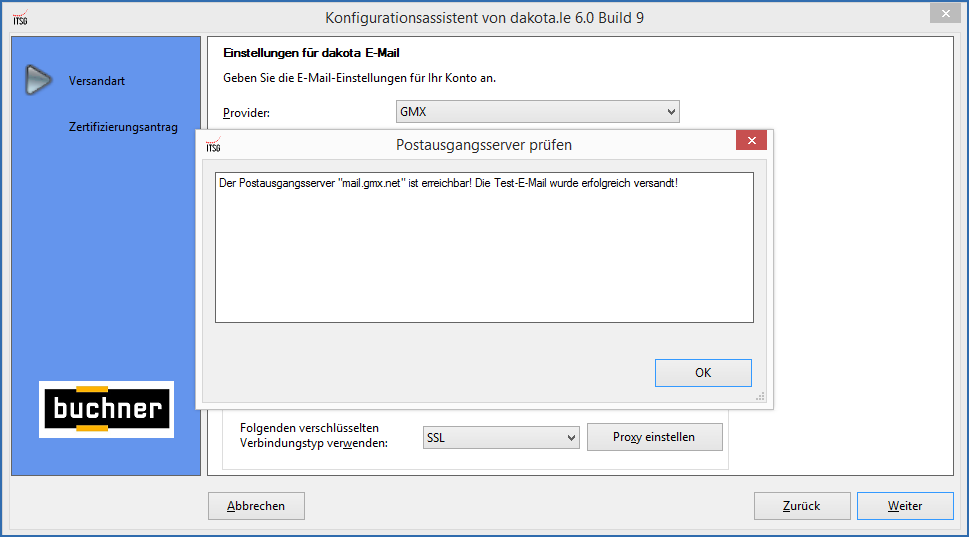
Task: Select the Zertifizierungsantrag step
Action: [123, 127]
